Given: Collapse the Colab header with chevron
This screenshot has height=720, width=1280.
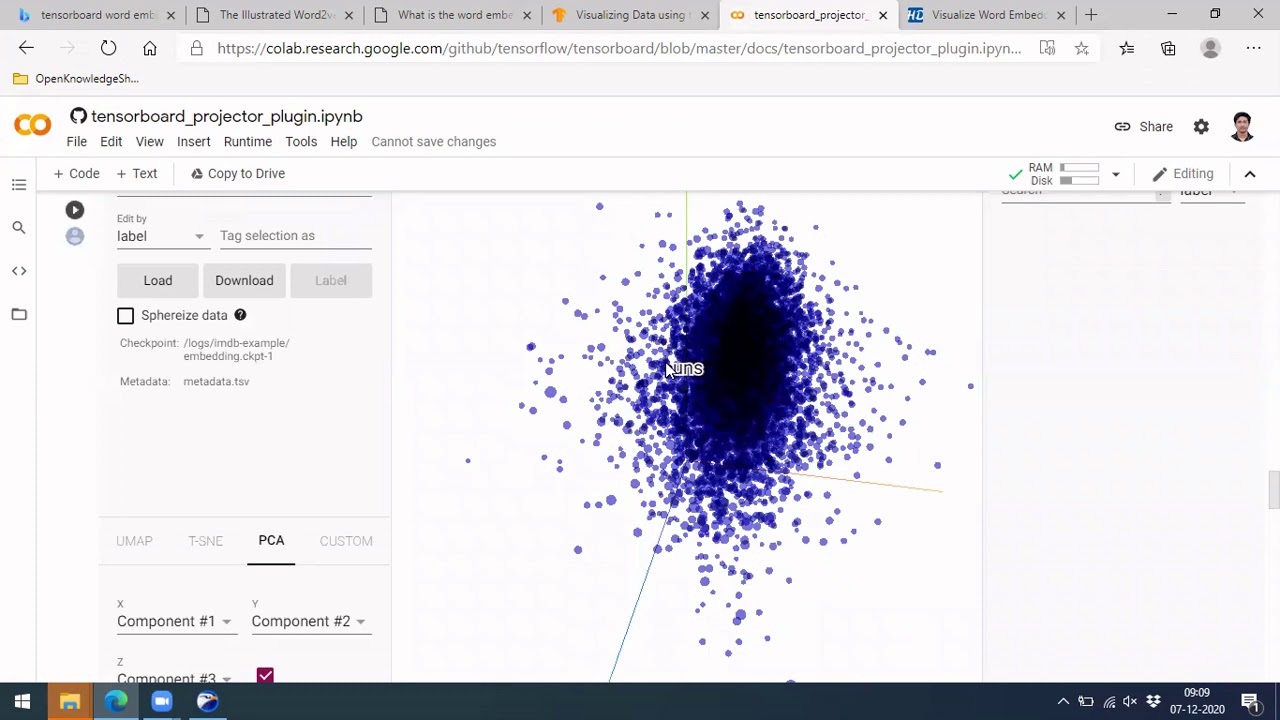Looking at the screenshot, I should tap(1249, 174).
